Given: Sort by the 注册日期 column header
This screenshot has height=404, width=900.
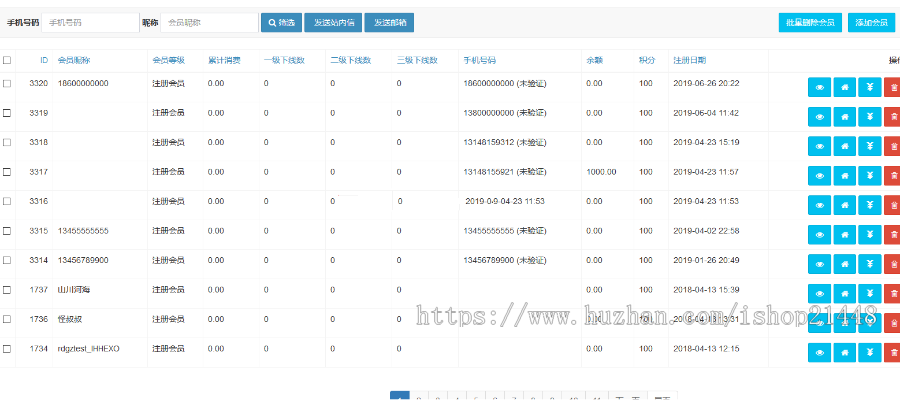Looking at the screenshot, I should tap(689, 60).
